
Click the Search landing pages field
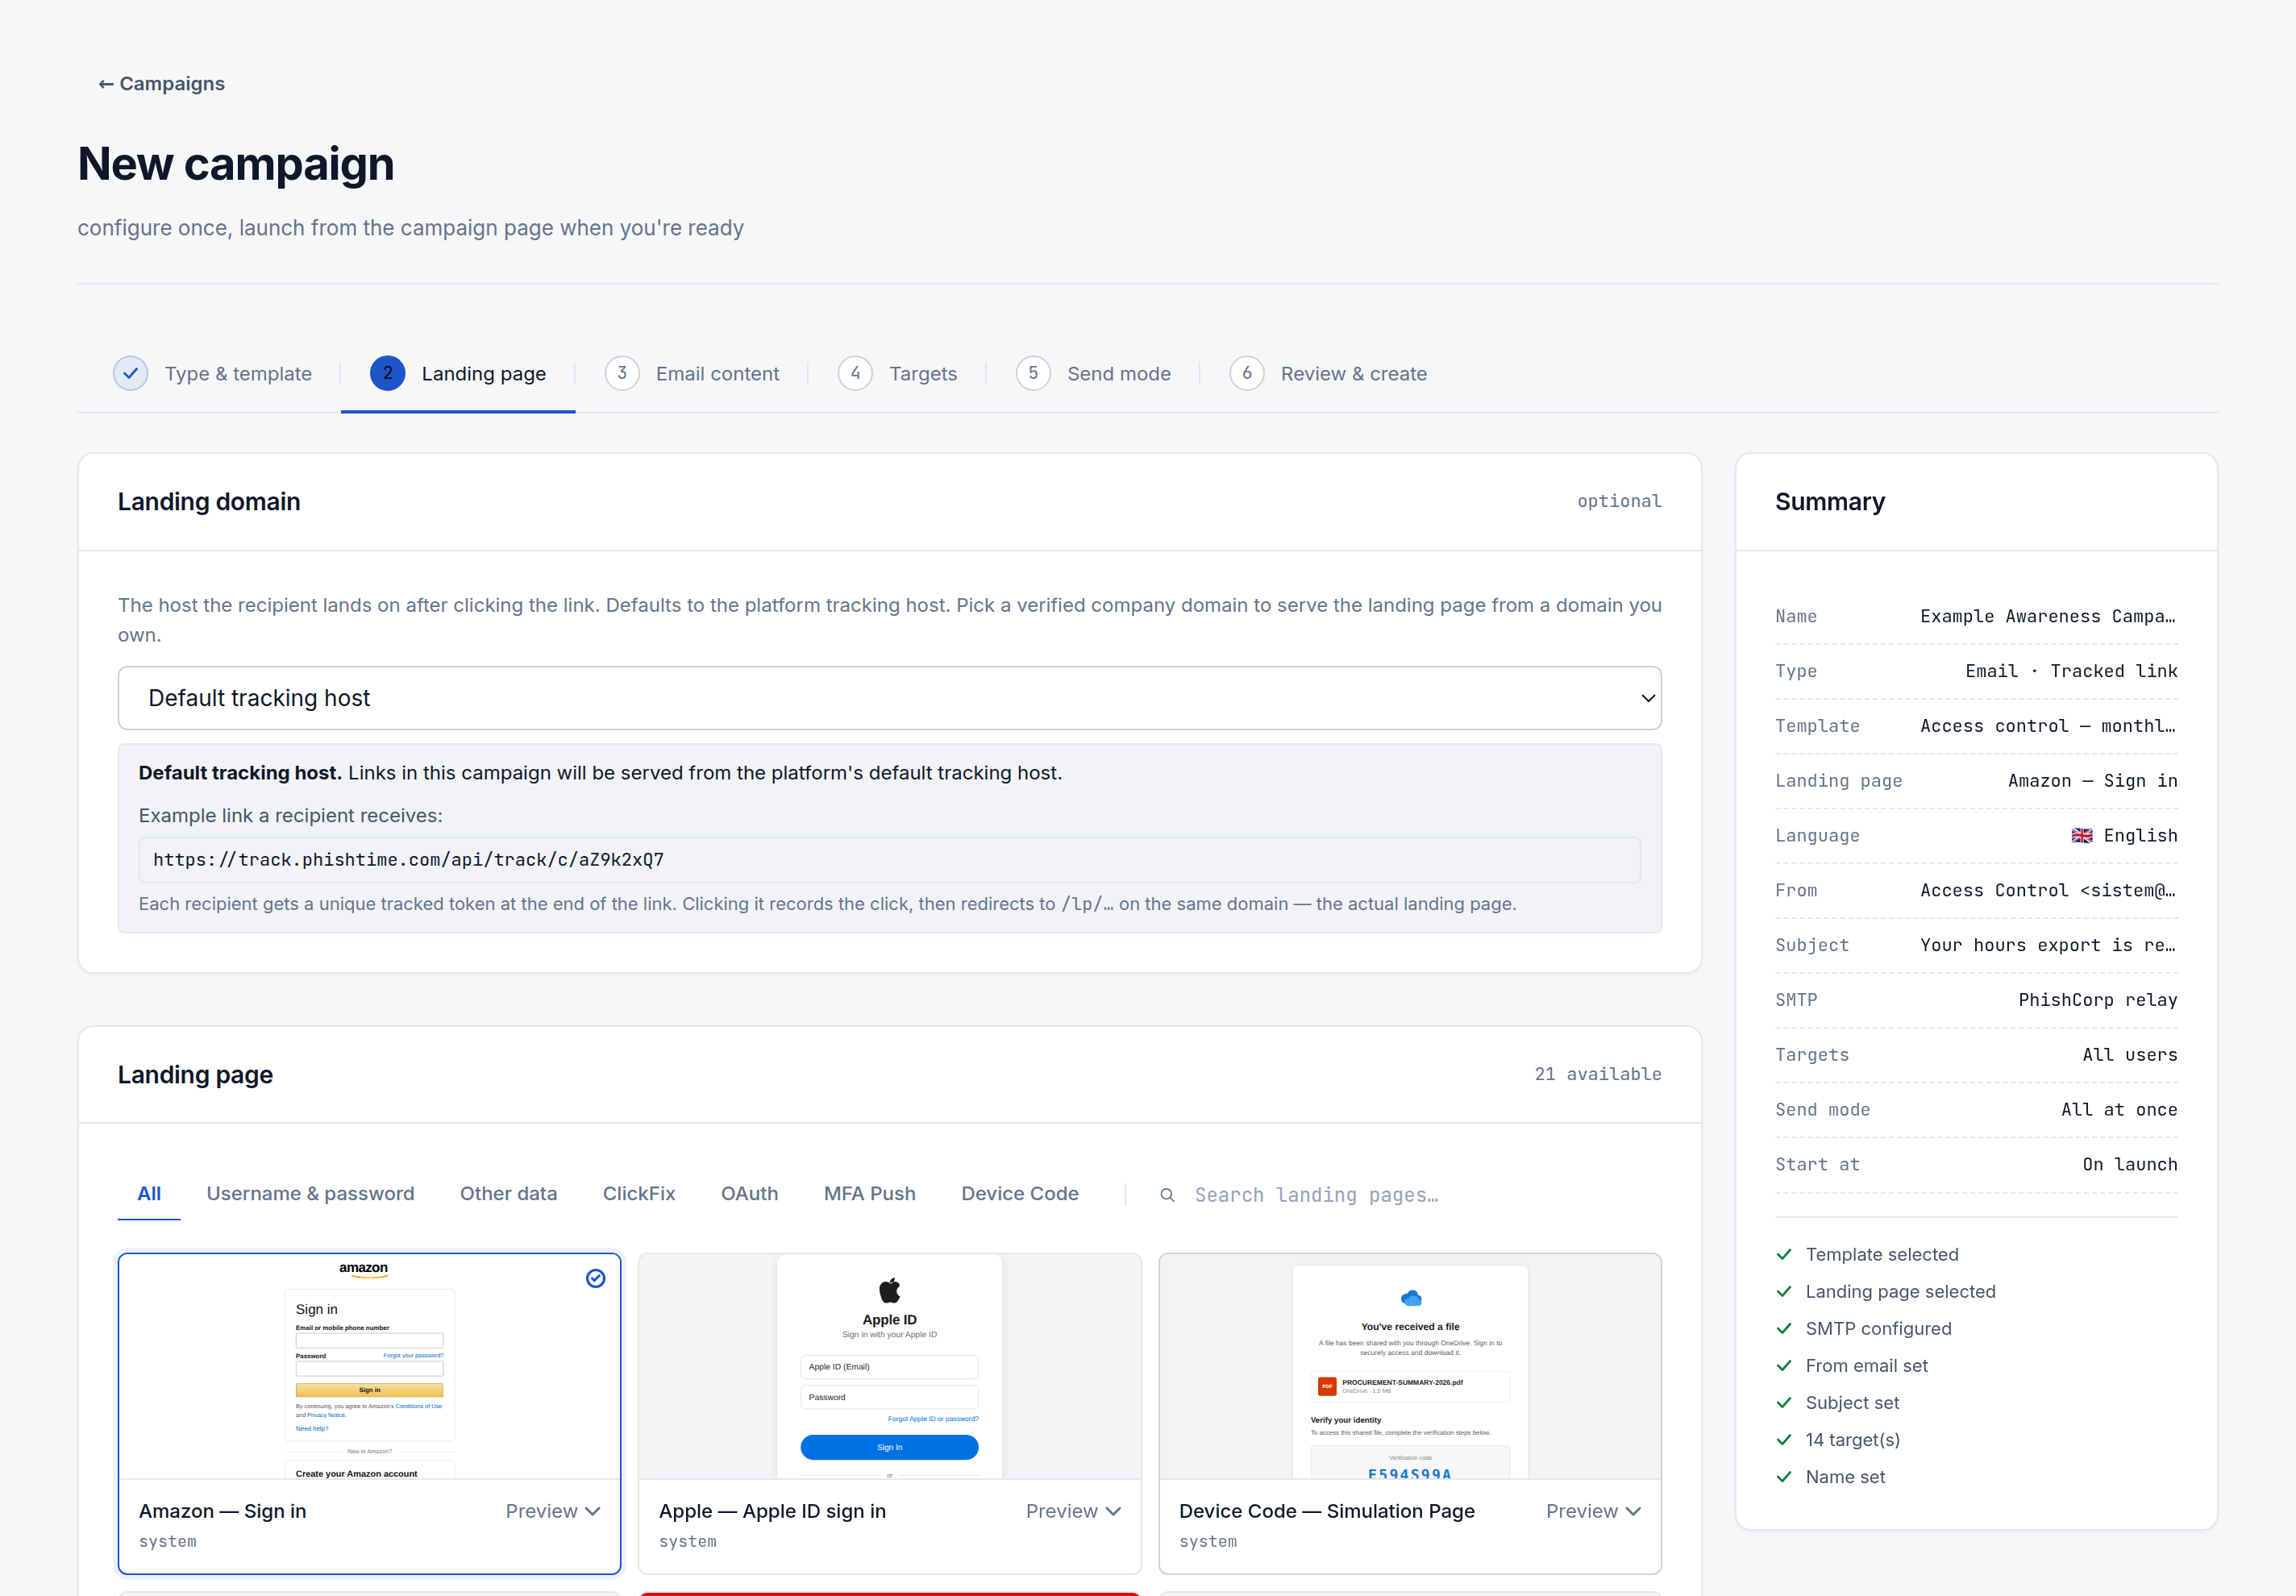pyautogui.click(x=1410, y=1195)
